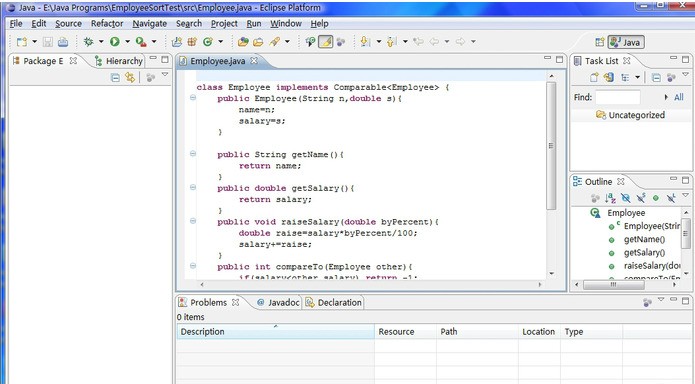This screenshot has width=695, height=384.
Task: Switch to the Javadoc tab
Action: [x=278, y=302]
